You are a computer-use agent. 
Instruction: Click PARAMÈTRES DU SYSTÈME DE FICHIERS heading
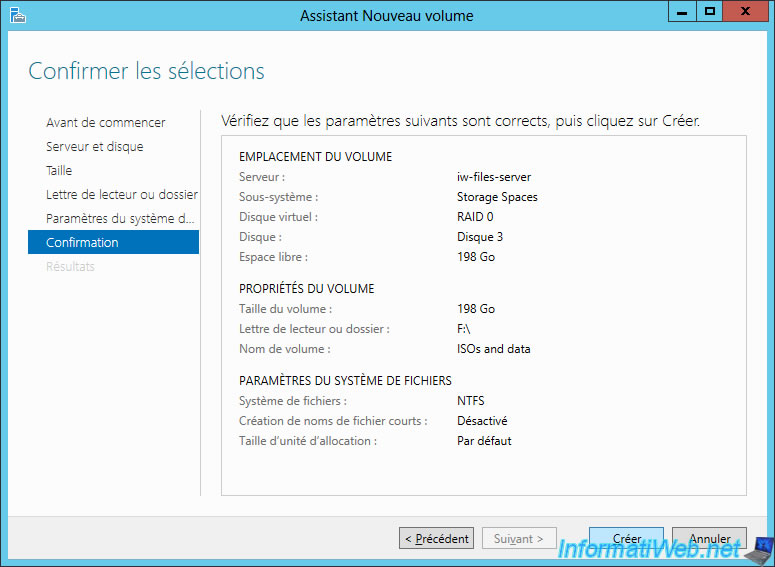[x=345, y=381]
